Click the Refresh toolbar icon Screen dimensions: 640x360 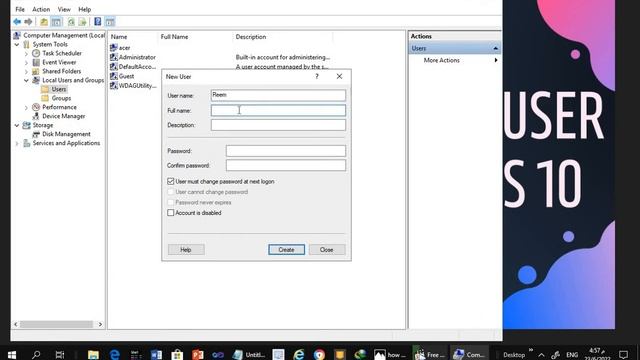click(x=71, y=22)
